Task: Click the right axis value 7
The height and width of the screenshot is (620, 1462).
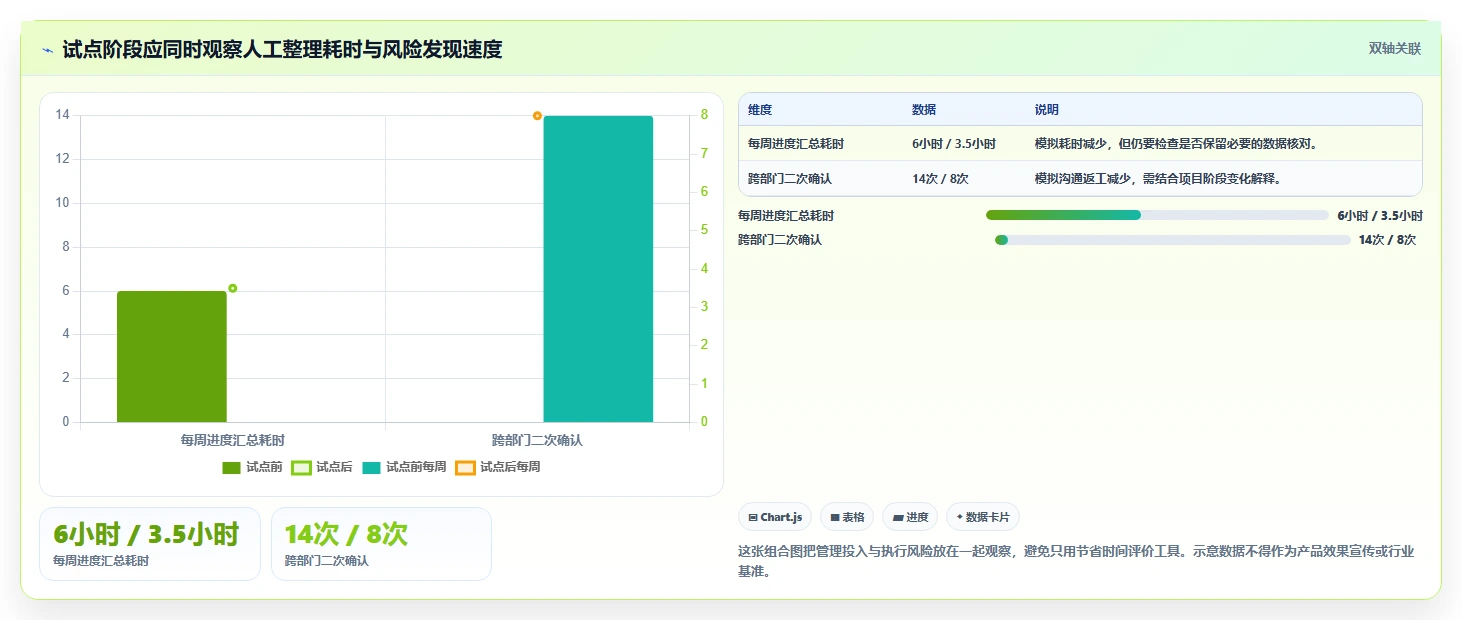Action: pos(704,153)
